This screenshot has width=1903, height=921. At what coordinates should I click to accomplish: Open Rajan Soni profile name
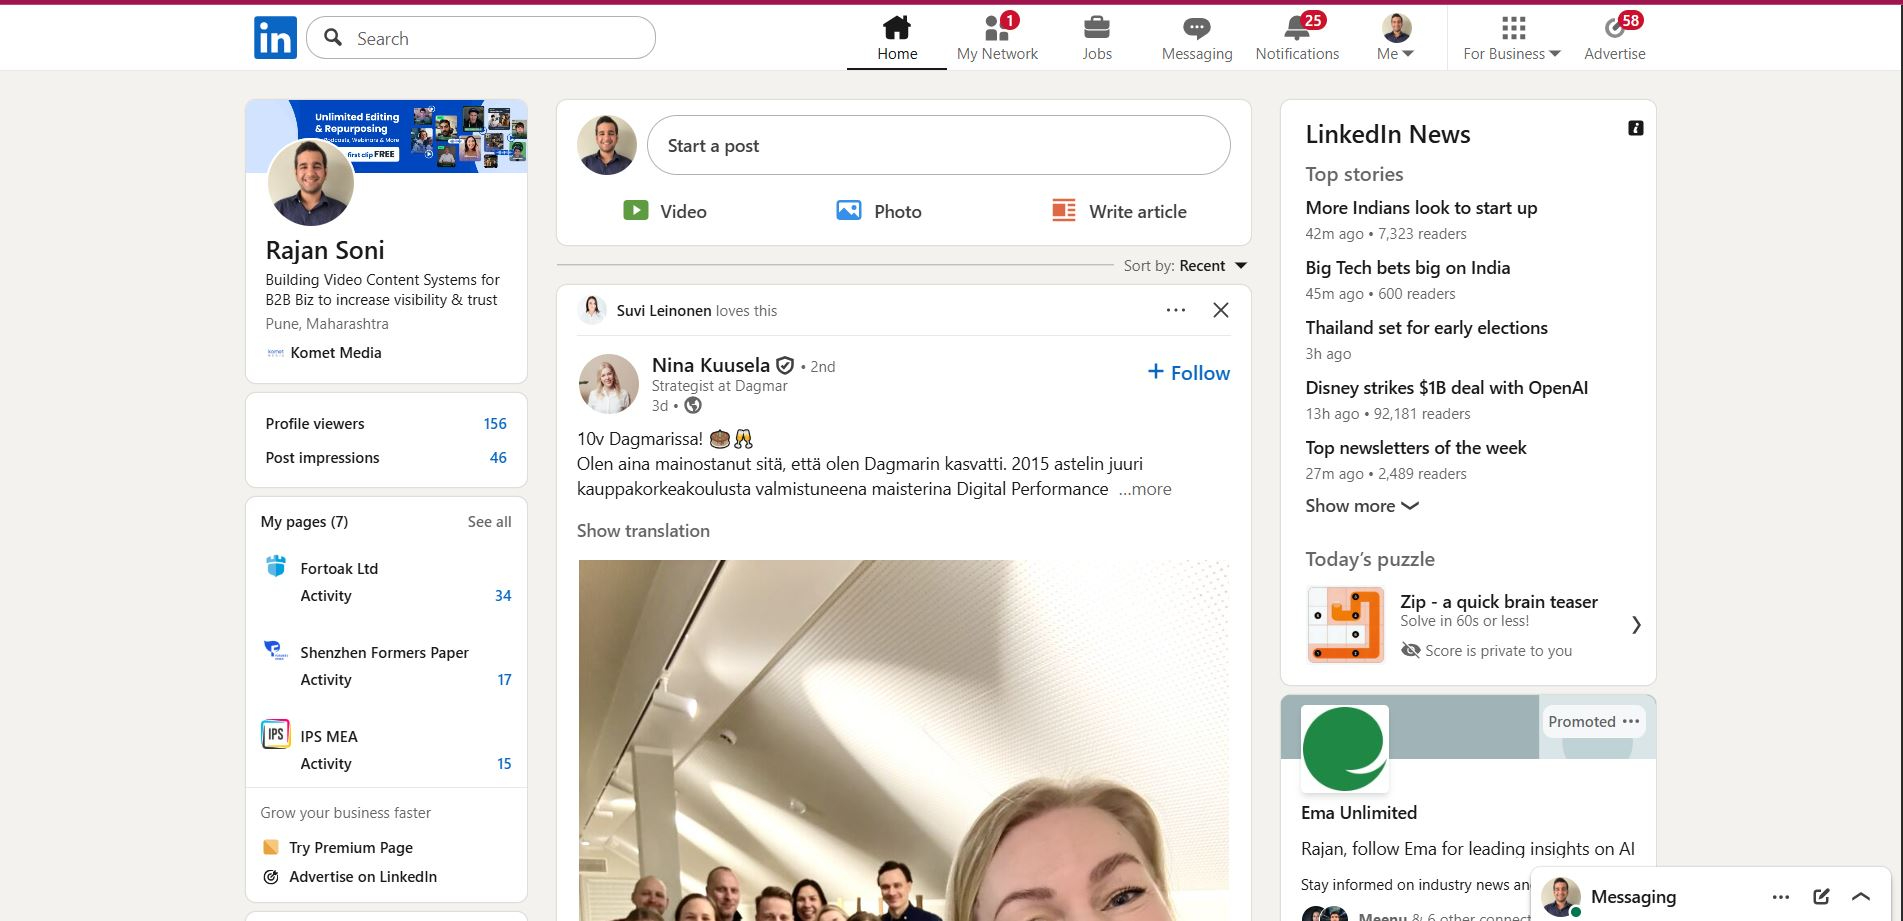tap(325, 250)
